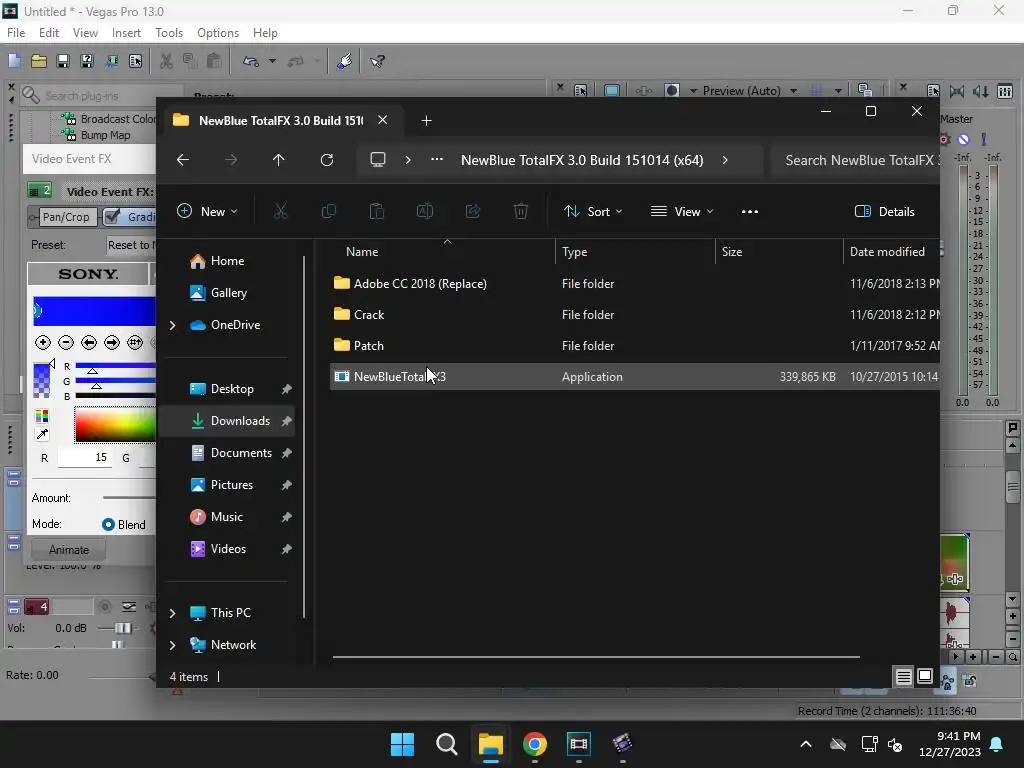This screenshot has width=1024, height=768.
Task: Open the New dropdown in Explorer
Action: 208,212
